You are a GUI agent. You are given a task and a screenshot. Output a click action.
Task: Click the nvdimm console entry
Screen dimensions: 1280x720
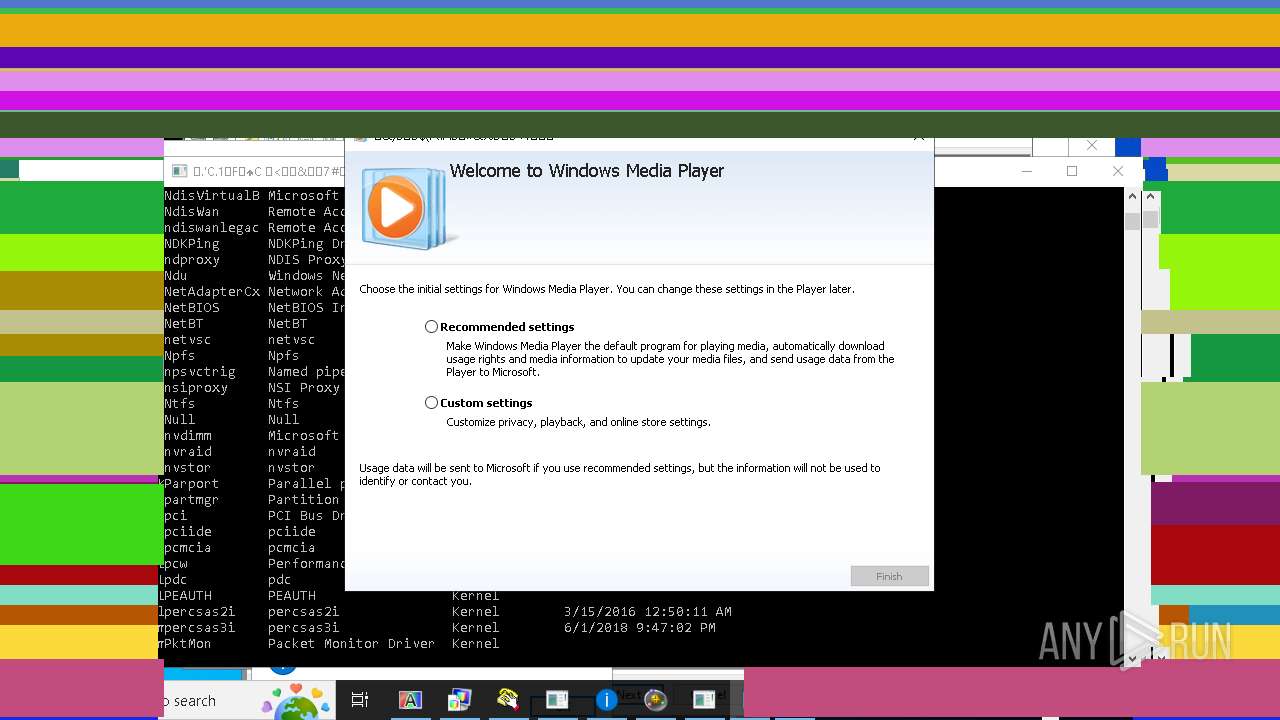coord(188,436)
